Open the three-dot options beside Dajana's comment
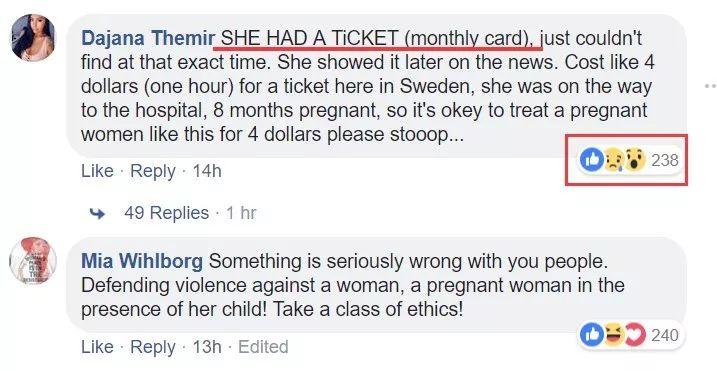 pos(711,86)
